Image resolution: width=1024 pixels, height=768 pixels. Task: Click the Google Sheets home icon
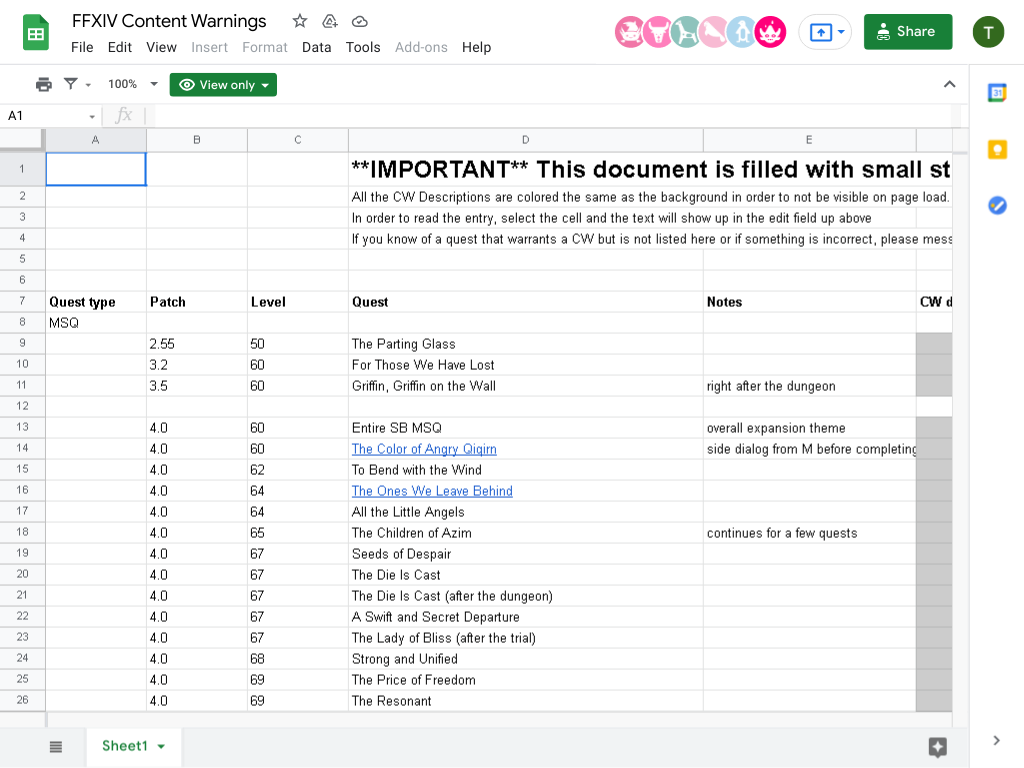pos(36,33)
